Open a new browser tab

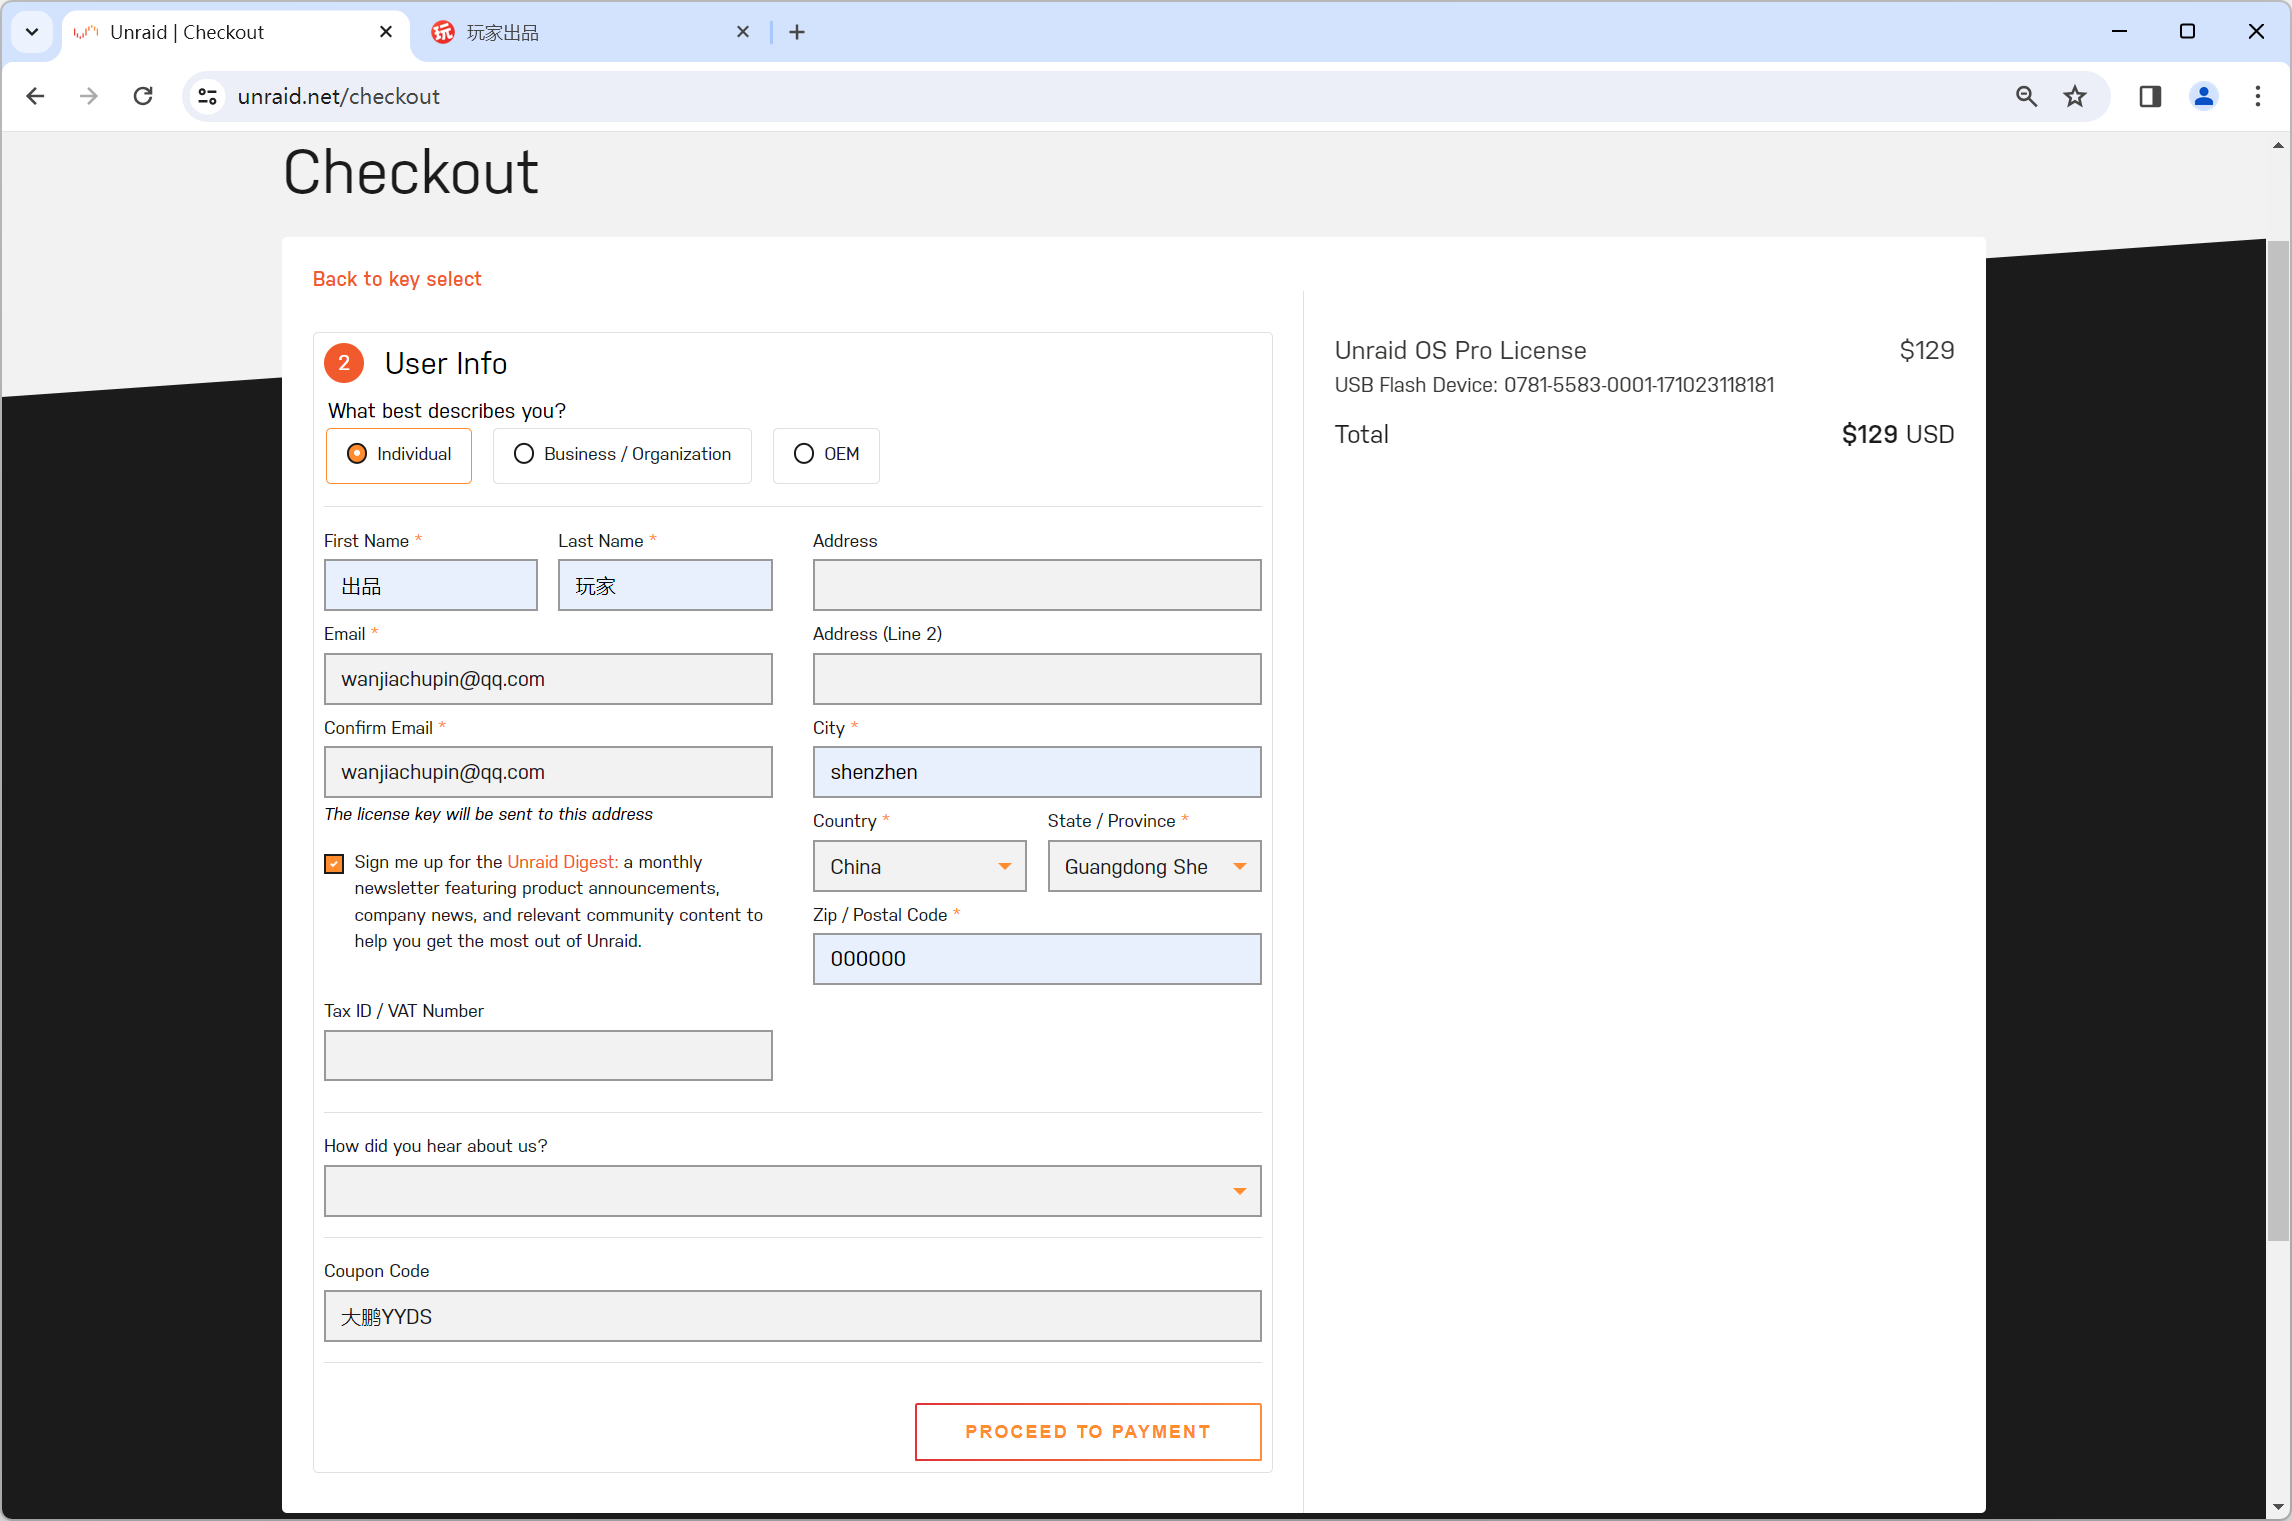(797, 32)
